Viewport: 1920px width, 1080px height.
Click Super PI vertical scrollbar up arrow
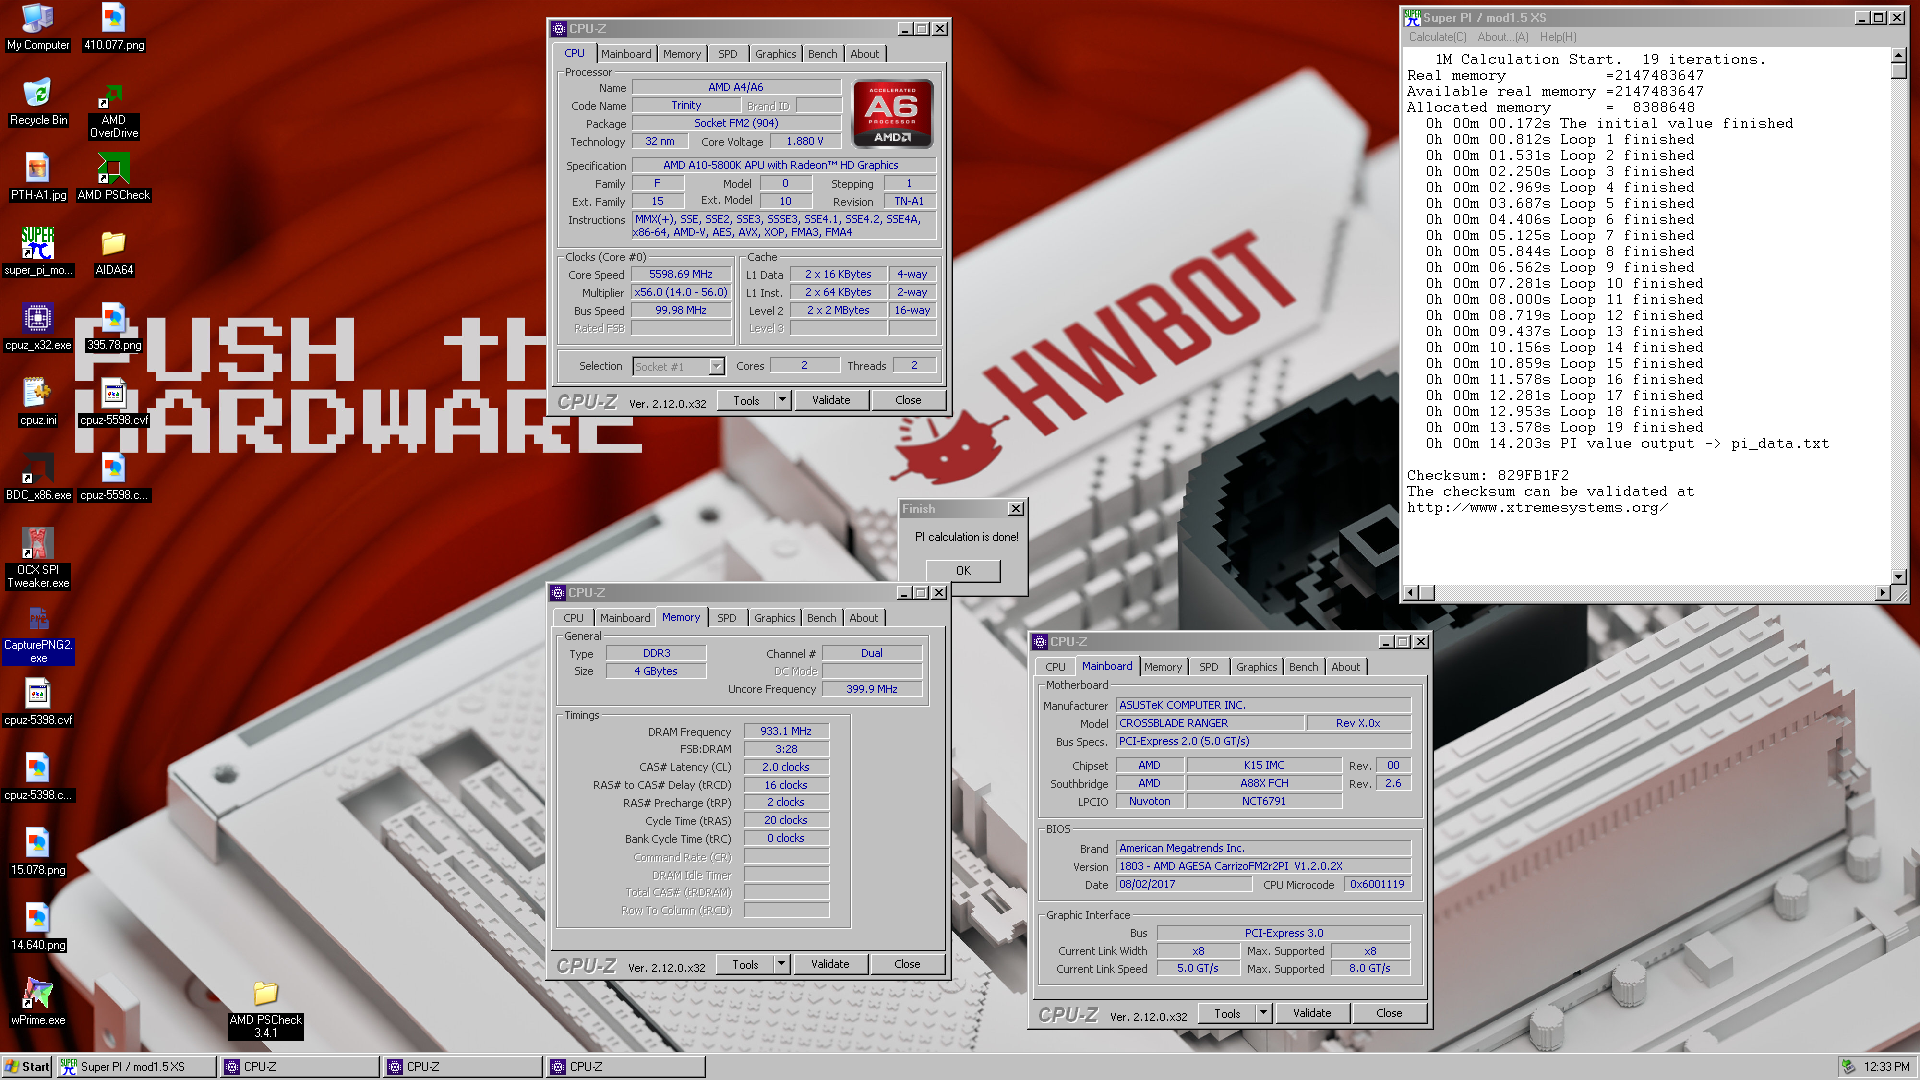pyautogui.click(x=1898, y=54)
